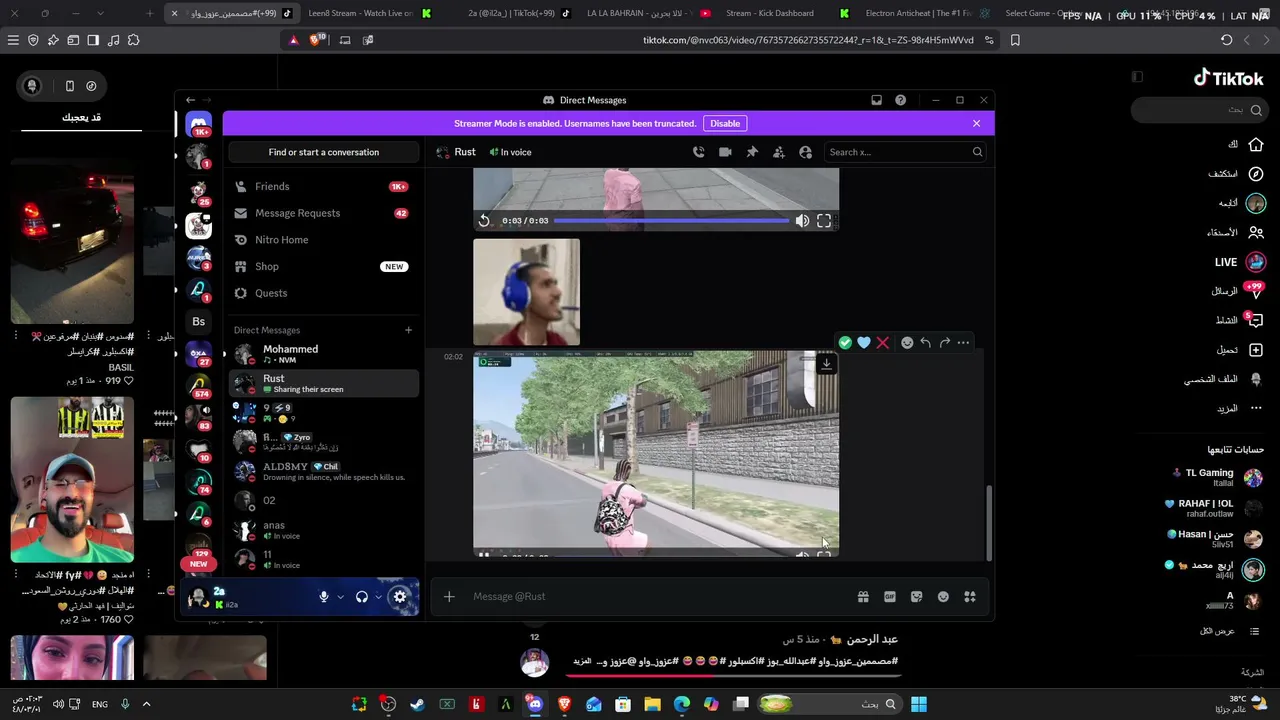Click Find or start a conversation
The height and width of the screenshot is (720, 1280).
(x=324, y=152)
